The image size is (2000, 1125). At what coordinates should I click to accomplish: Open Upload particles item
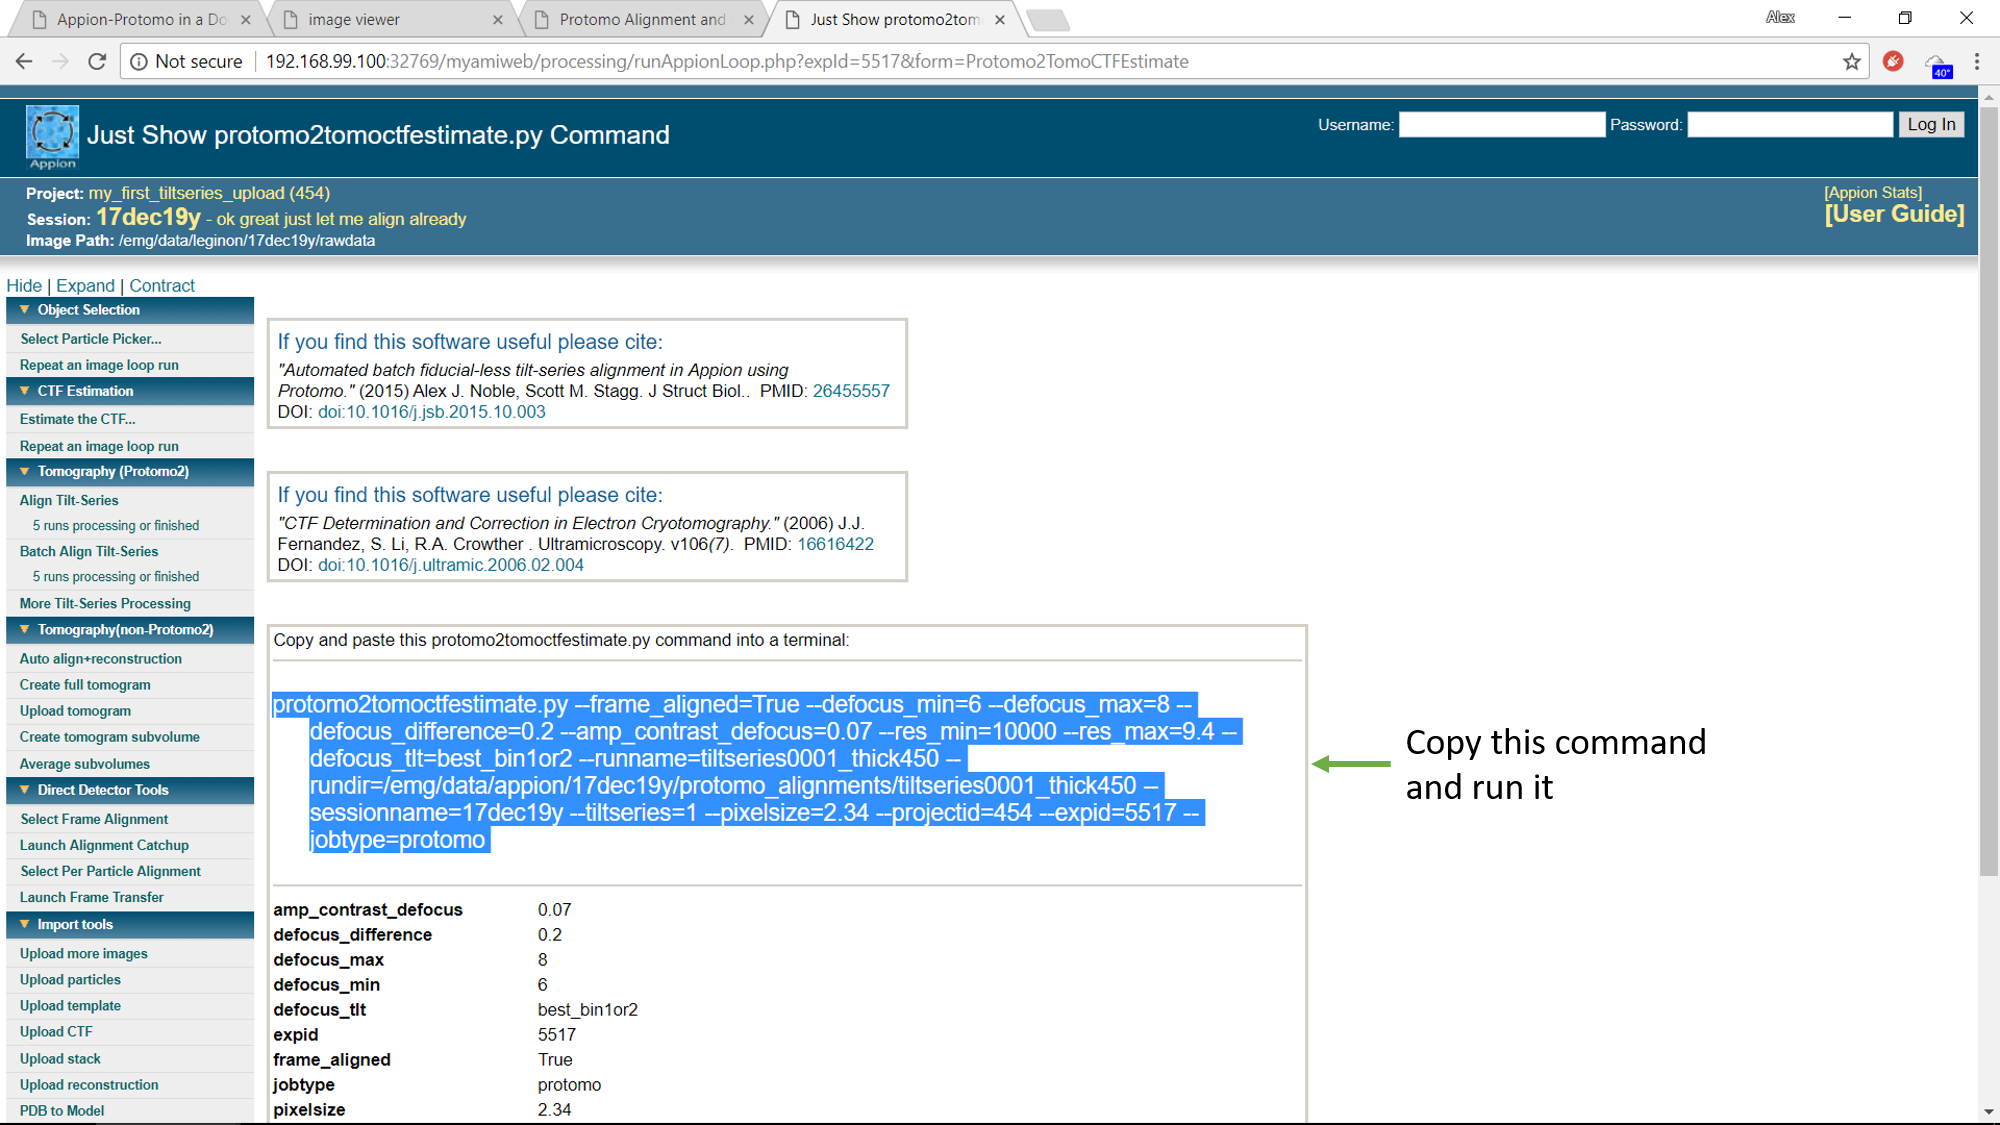(x=70, y=980)
